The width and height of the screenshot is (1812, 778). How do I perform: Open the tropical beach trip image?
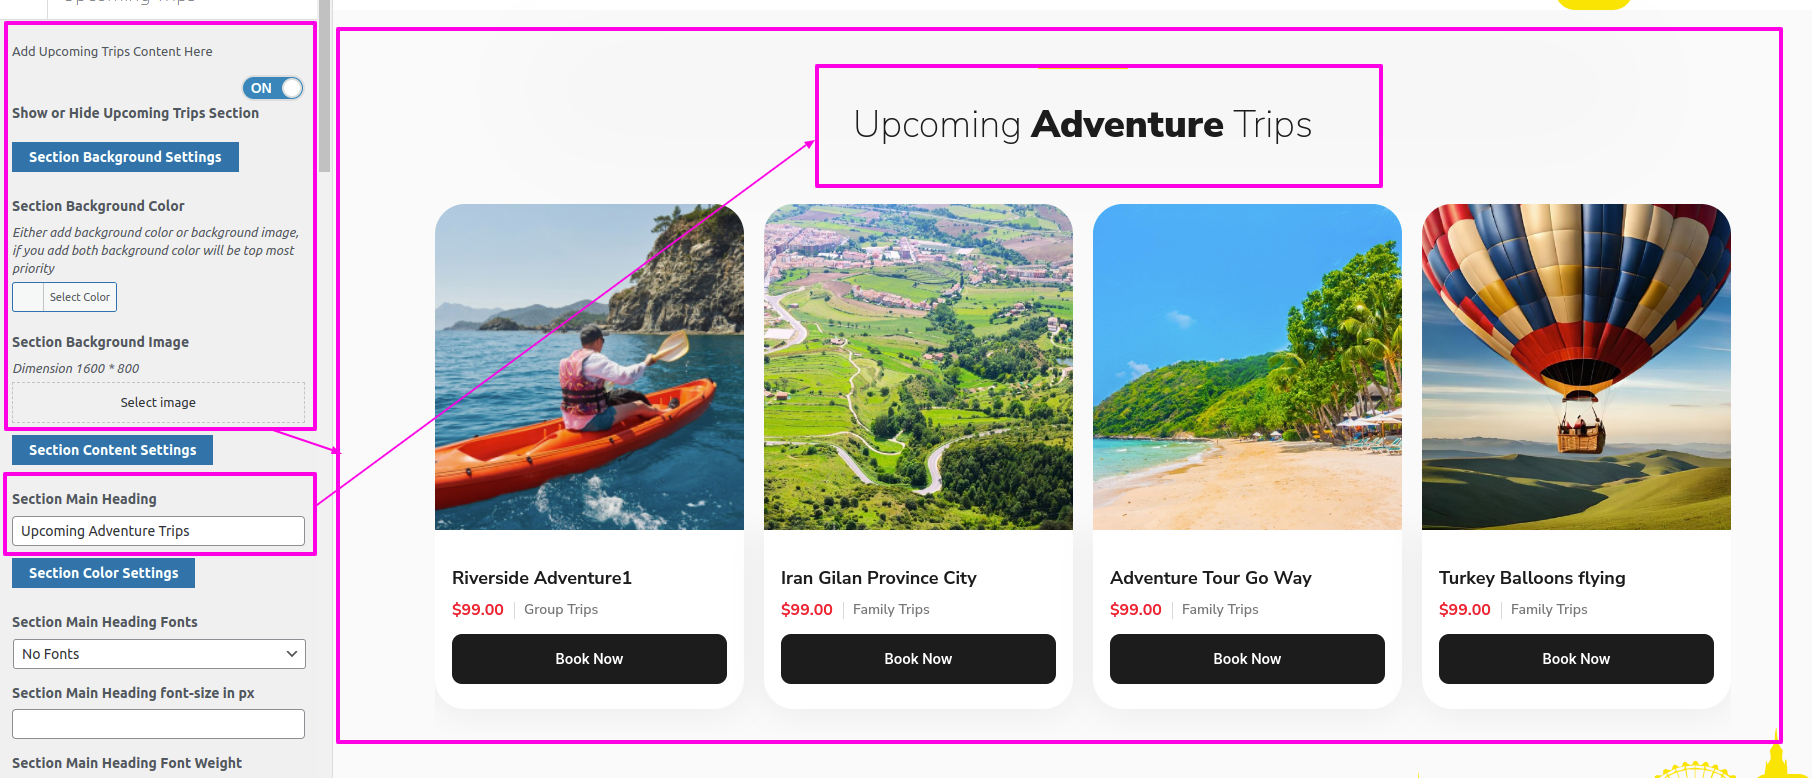pyautogui.click(x=1247, y=367)
